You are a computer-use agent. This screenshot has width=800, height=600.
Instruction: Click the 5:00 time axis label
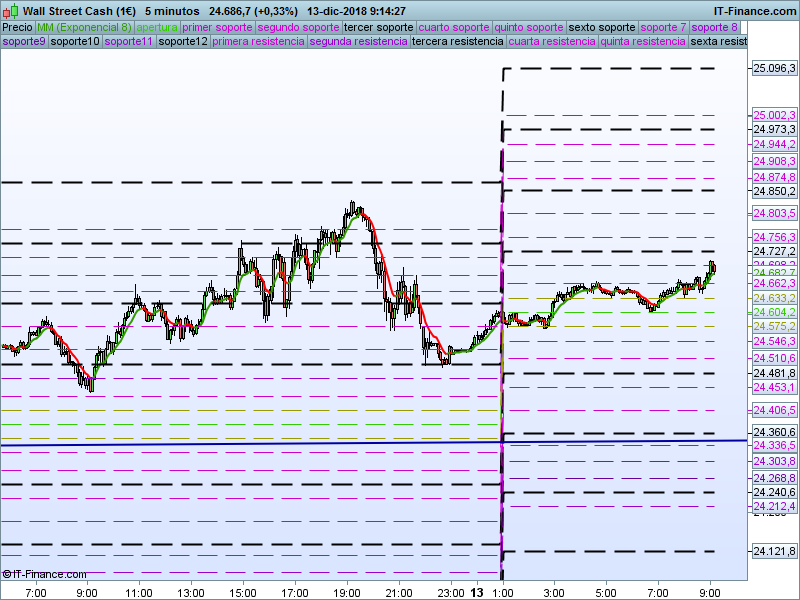606,593
